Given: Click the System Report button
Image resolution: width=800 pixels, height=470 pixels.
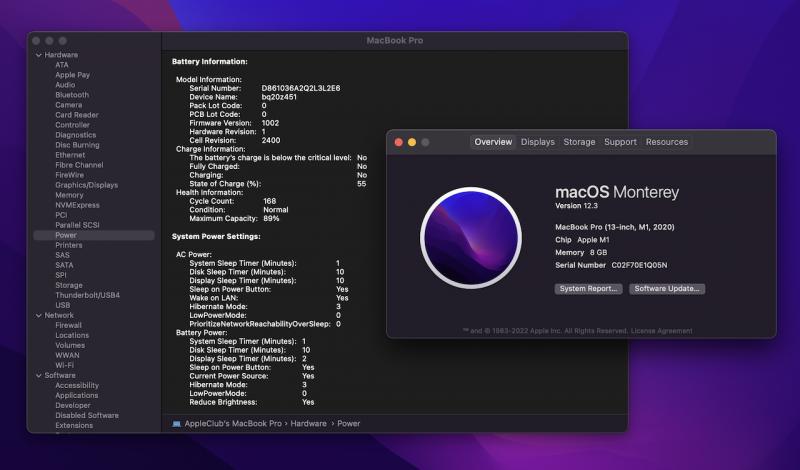Looking at the screenshot, I should click(589, 289).
